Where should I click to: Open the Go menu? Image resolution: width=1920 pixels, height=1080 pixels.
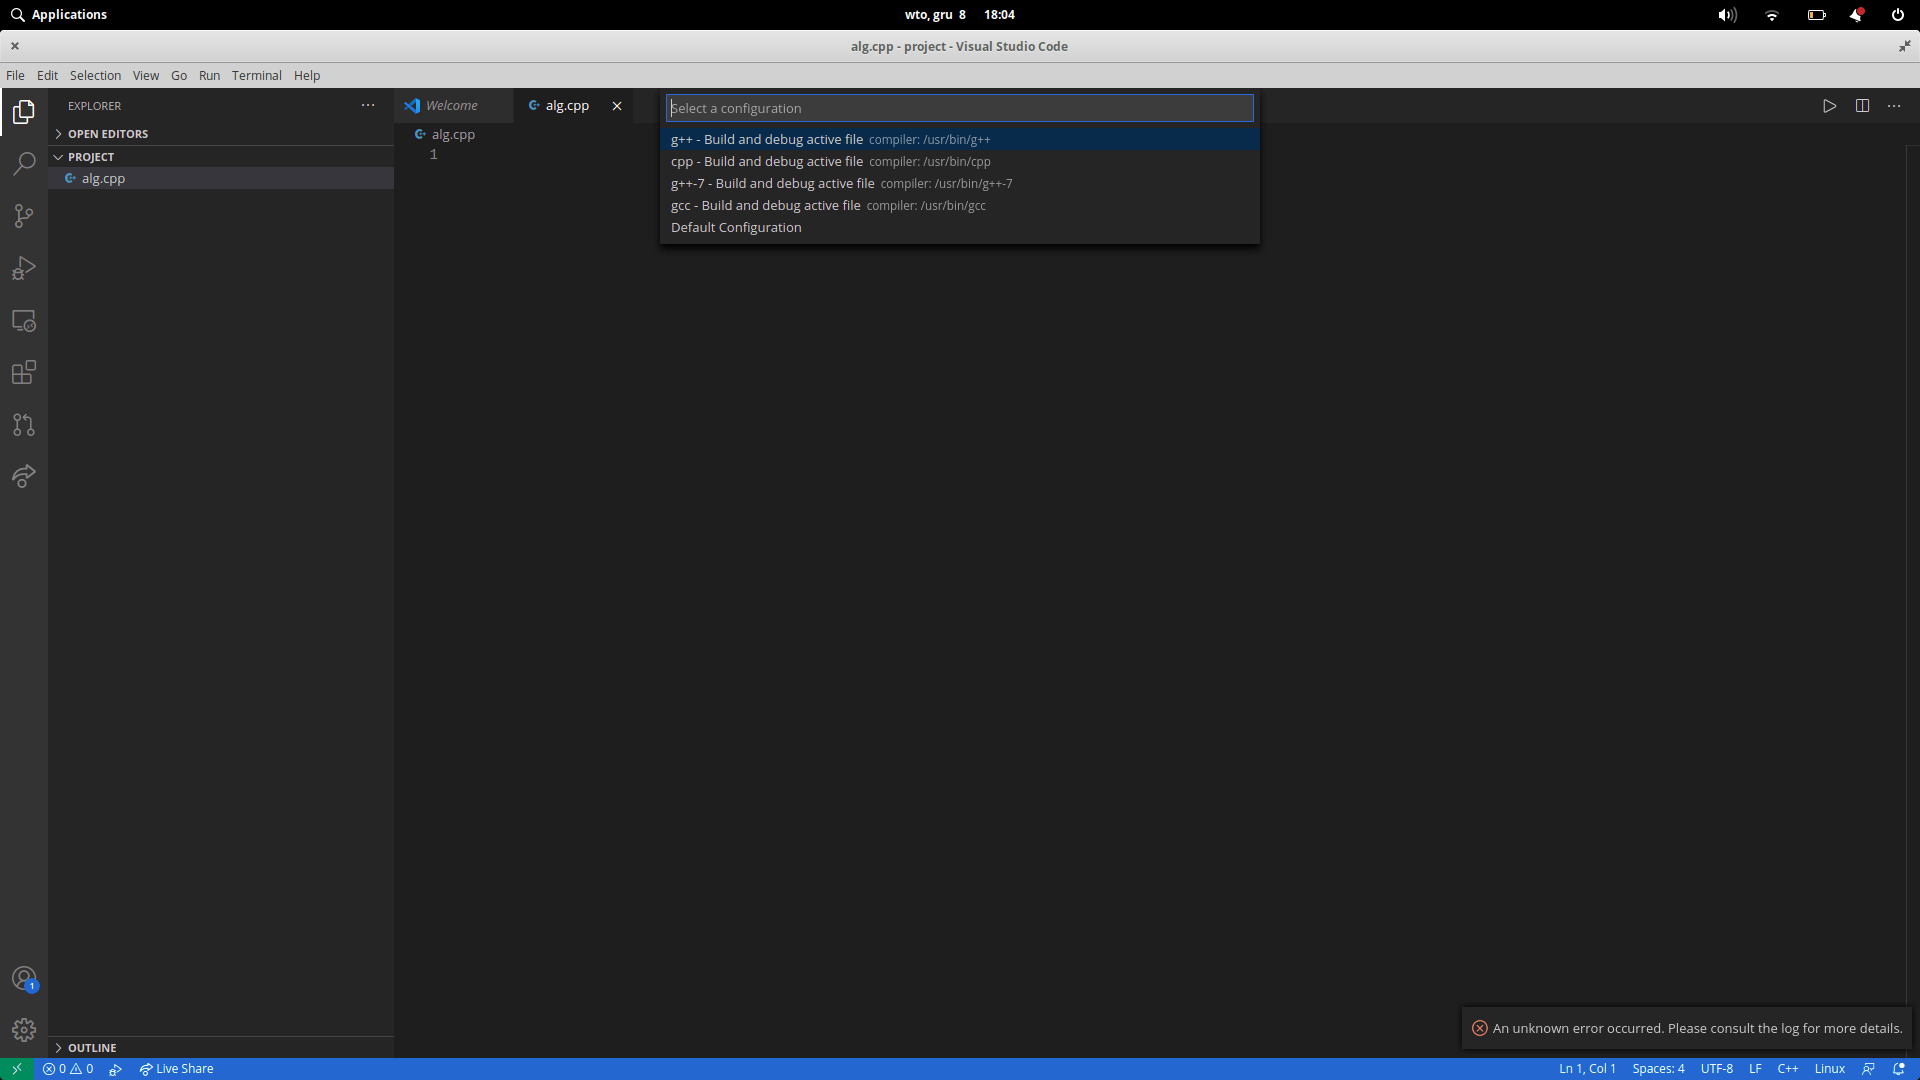pyautogui.click(x=179, y=76)
